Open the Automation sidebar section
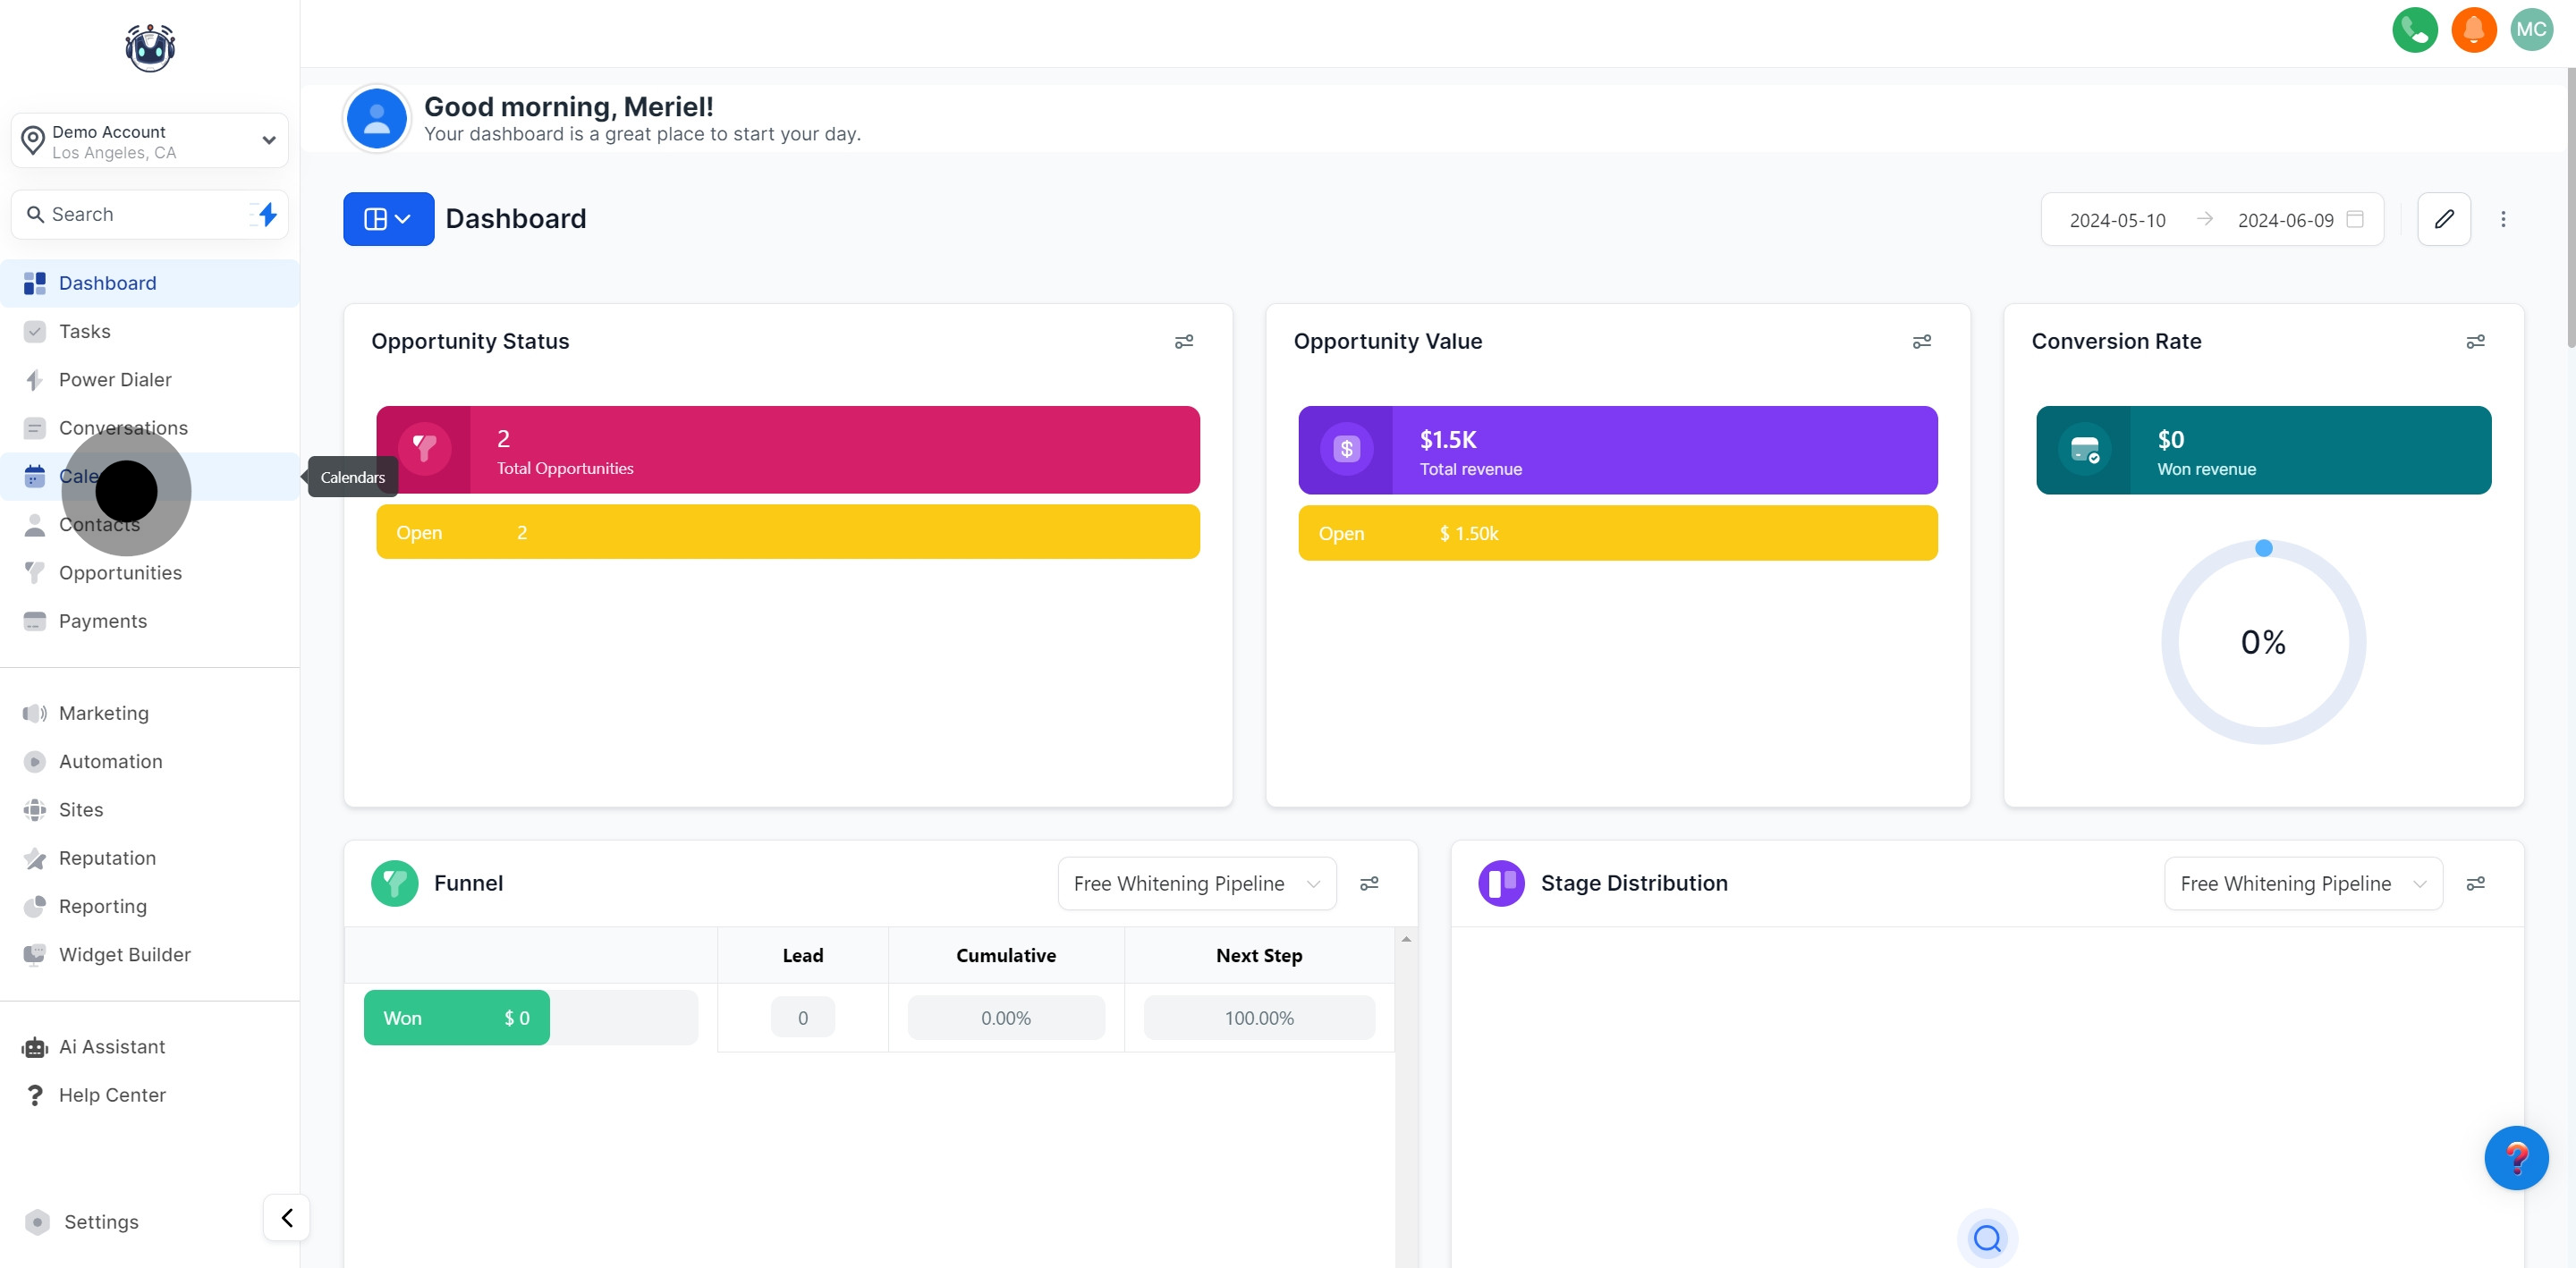 click(110, 761)
